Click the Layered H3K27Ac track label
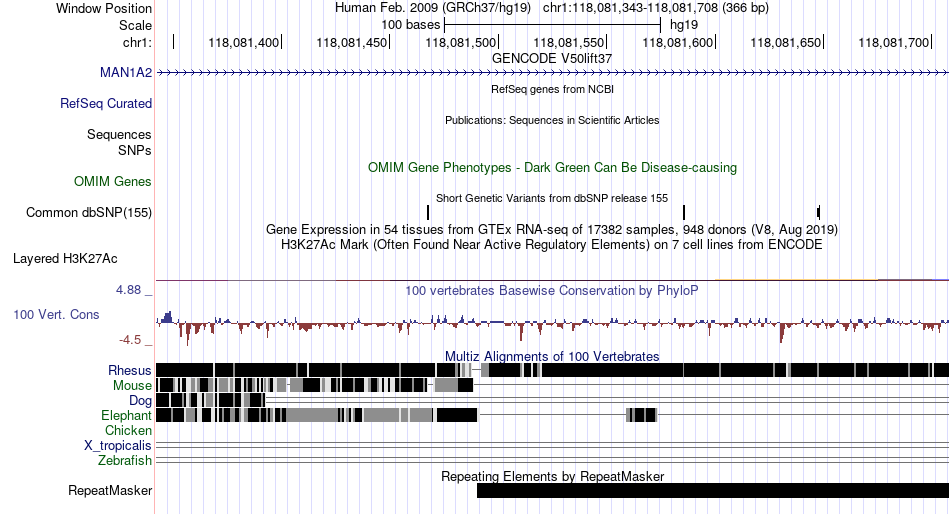 (x=65, y=259)
